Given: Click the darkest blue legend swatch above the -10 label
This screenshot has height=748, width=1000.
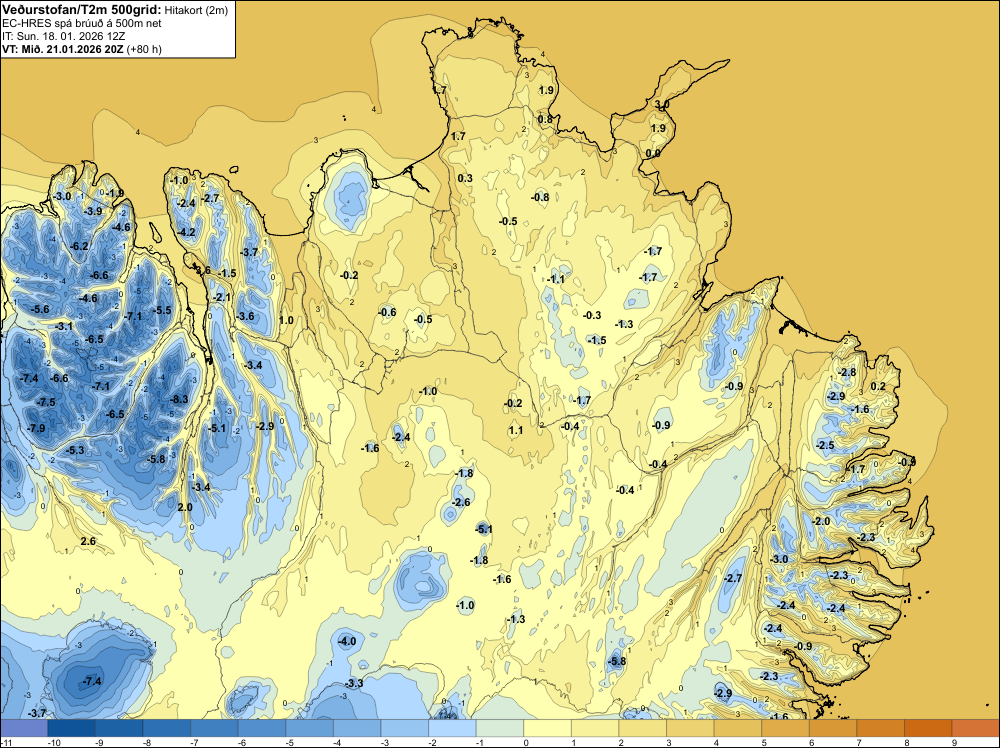Looking at the screenshot, I should click(x=71, y=728).
